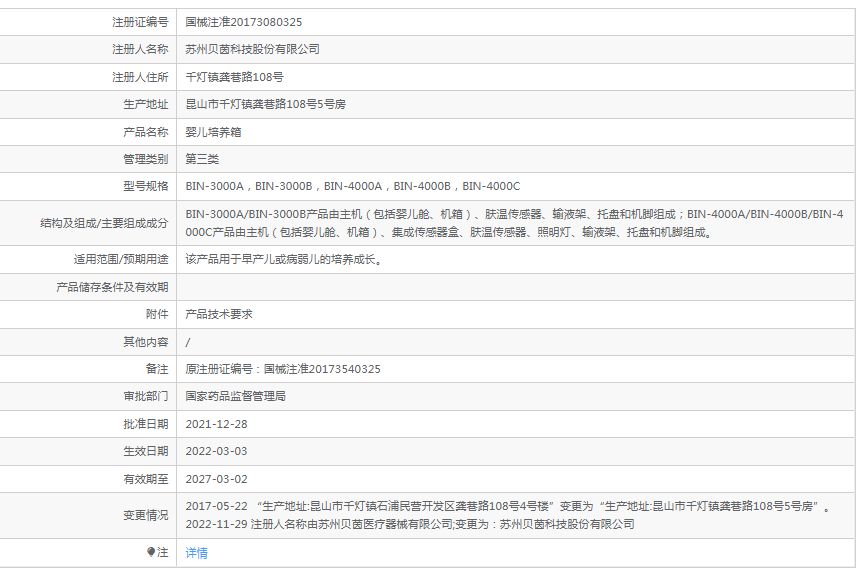Image resolution: width=859 pixels, height=574 pixels.
Task: Click the 生效日期 label
Action: point(146,451)
